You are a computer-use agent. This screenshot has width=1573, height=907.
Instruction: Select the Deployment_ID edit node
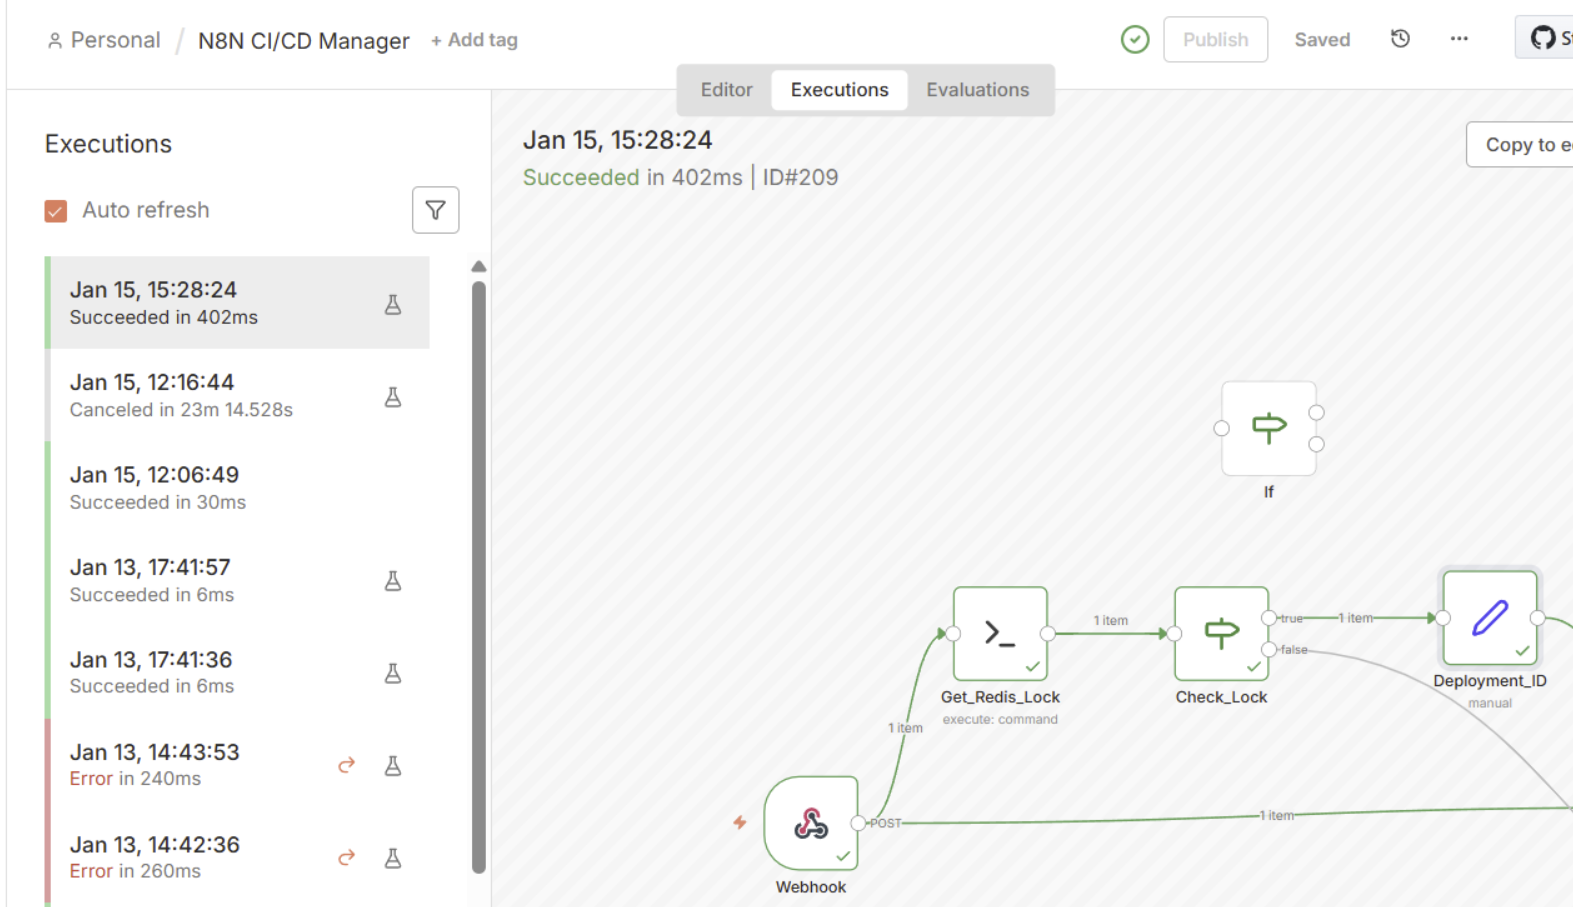point(1490,618)
